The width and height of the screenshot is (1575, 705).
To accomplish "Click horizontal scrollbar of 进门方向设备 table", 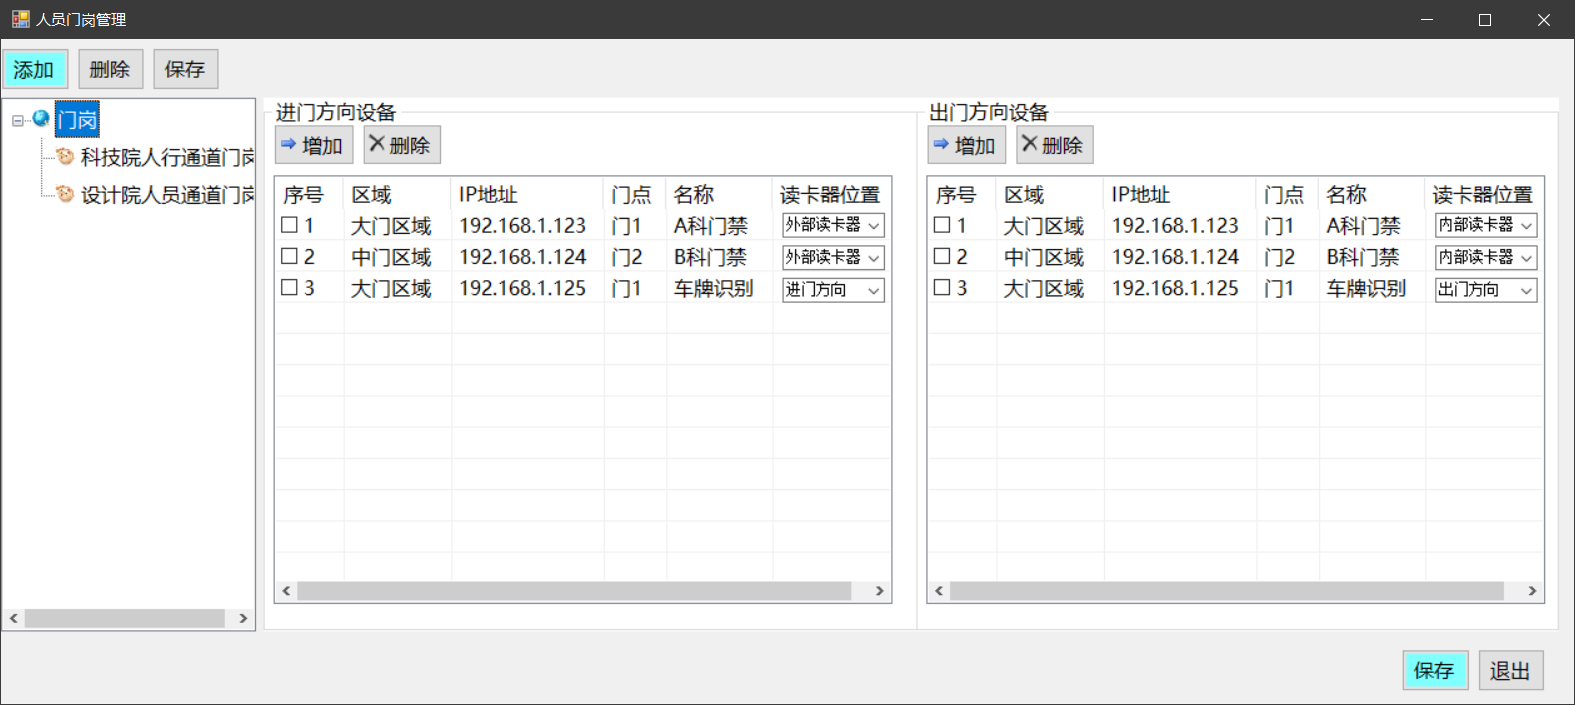I will (573, 591).
